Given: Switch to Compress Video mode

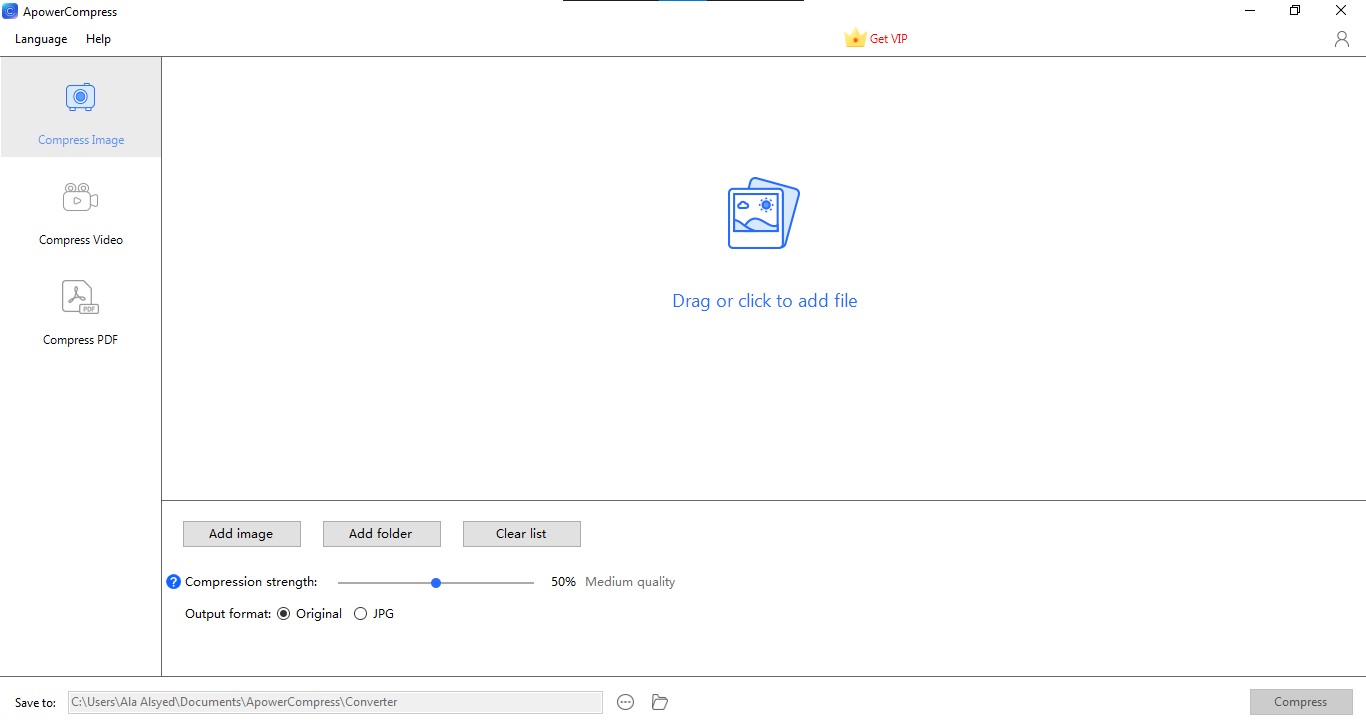Looking at the screenshot, I should pos(81,213).
